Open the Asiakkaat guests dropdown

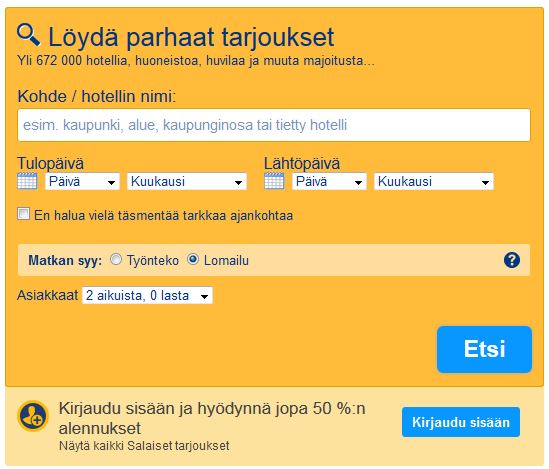(x=147, y=295)
